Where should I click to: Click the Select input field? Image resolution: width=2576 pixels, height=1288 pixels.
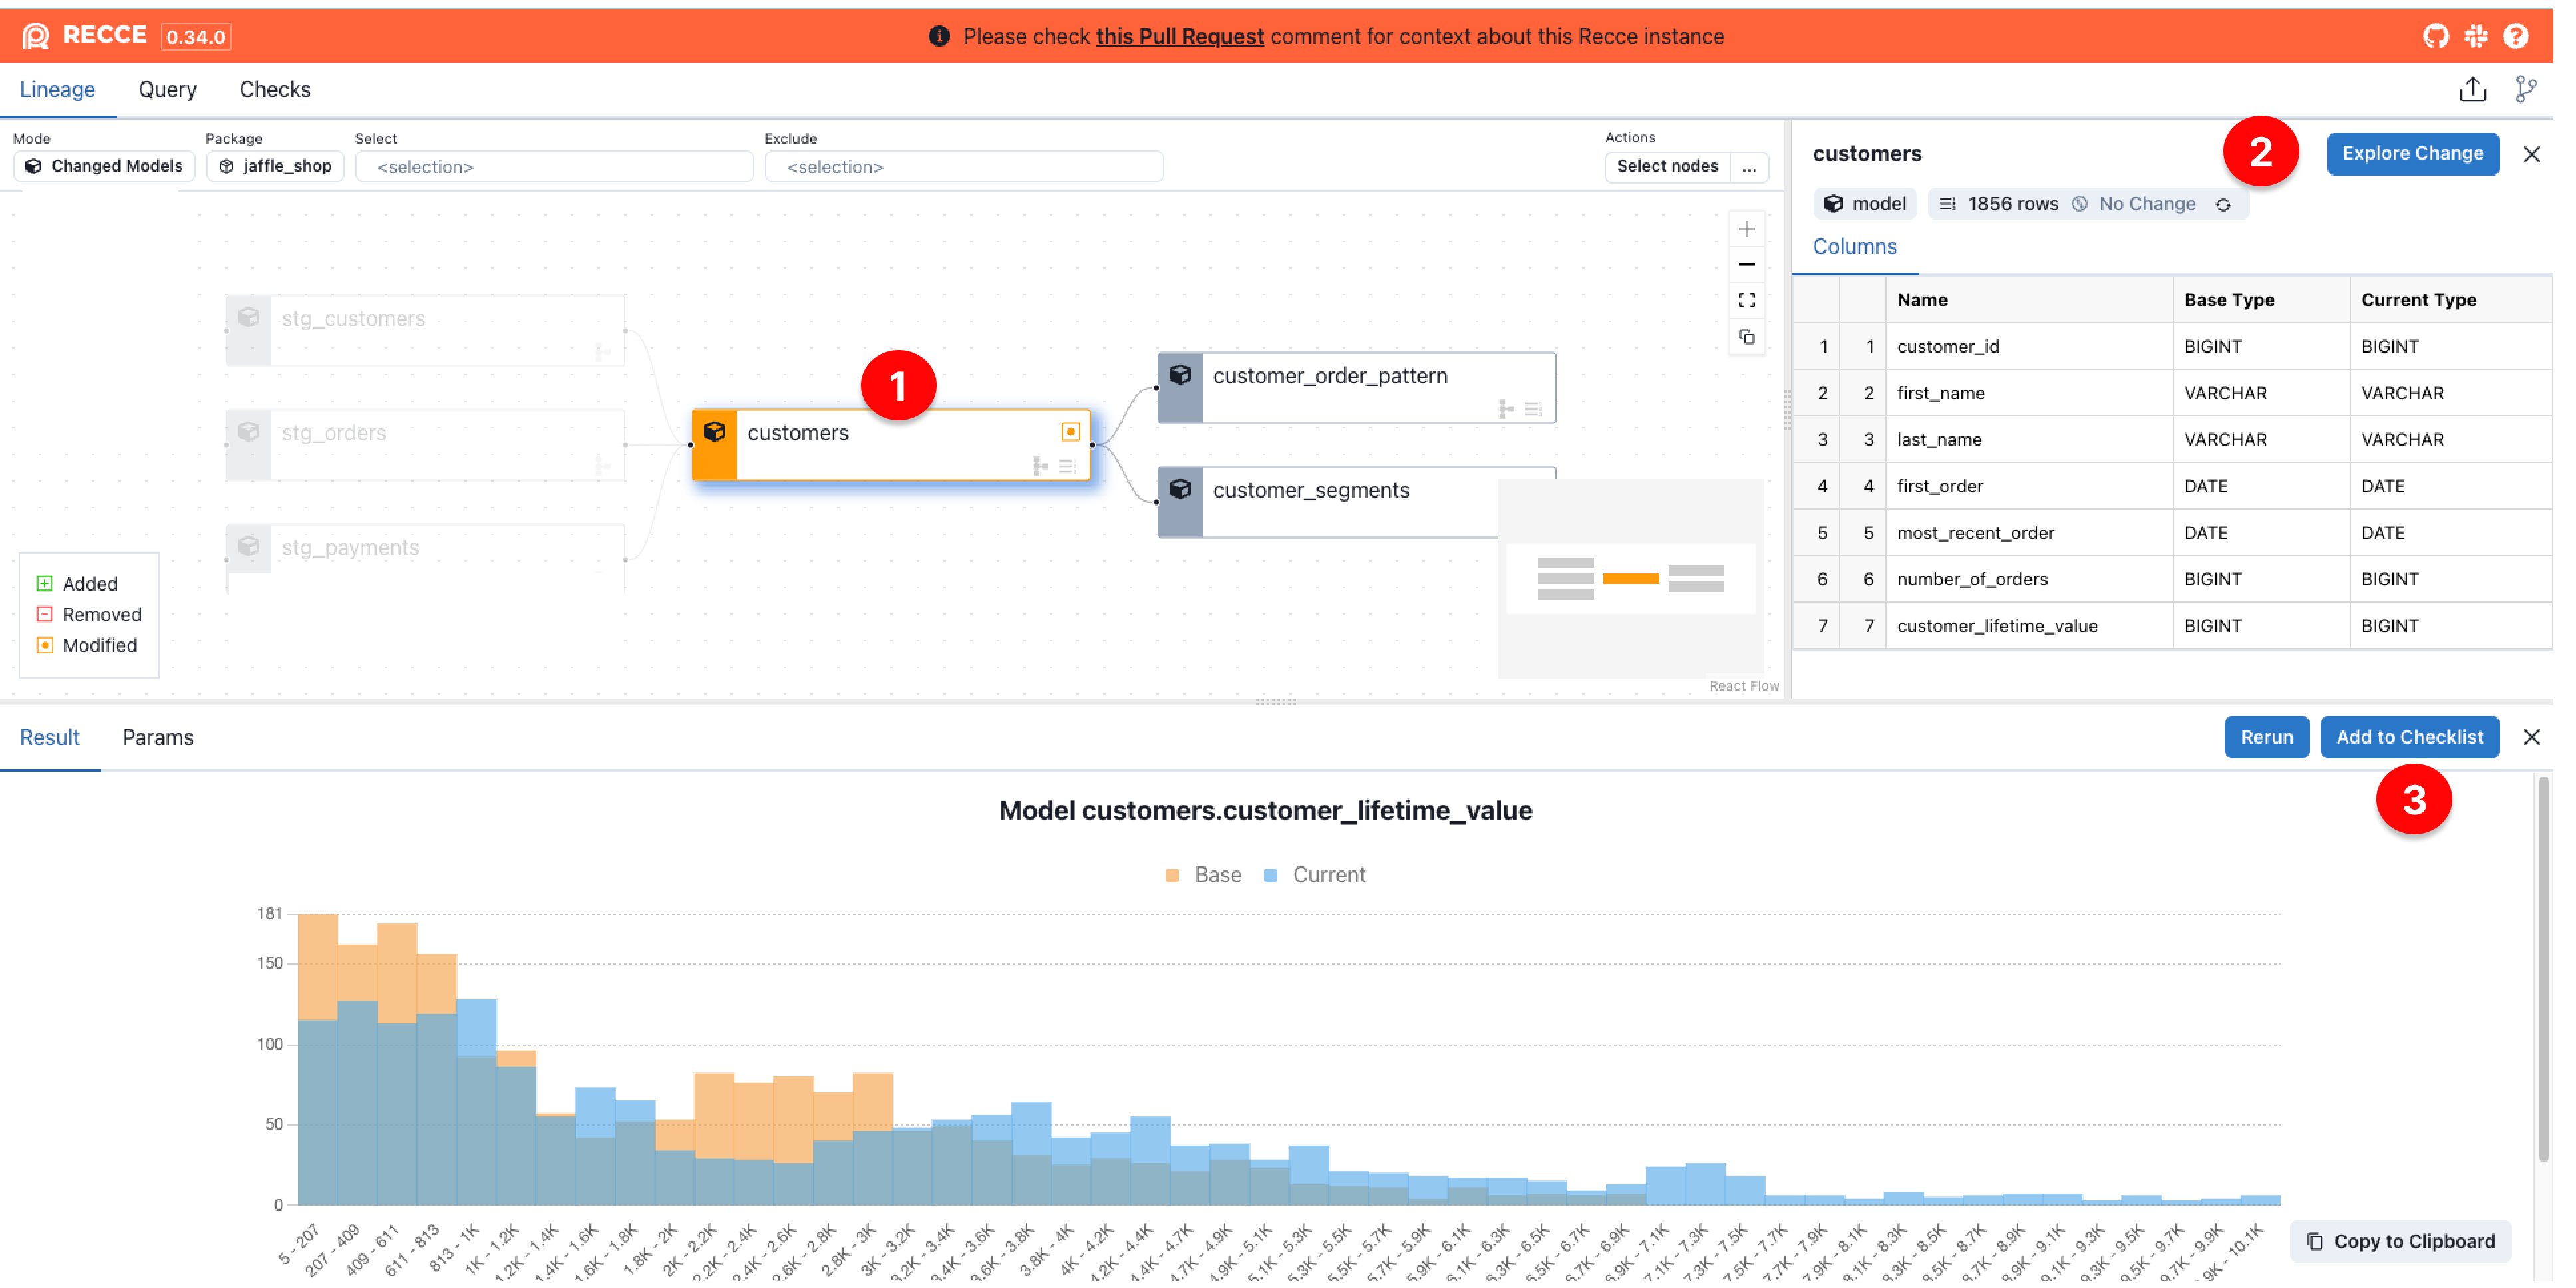[x=554, y=166]
